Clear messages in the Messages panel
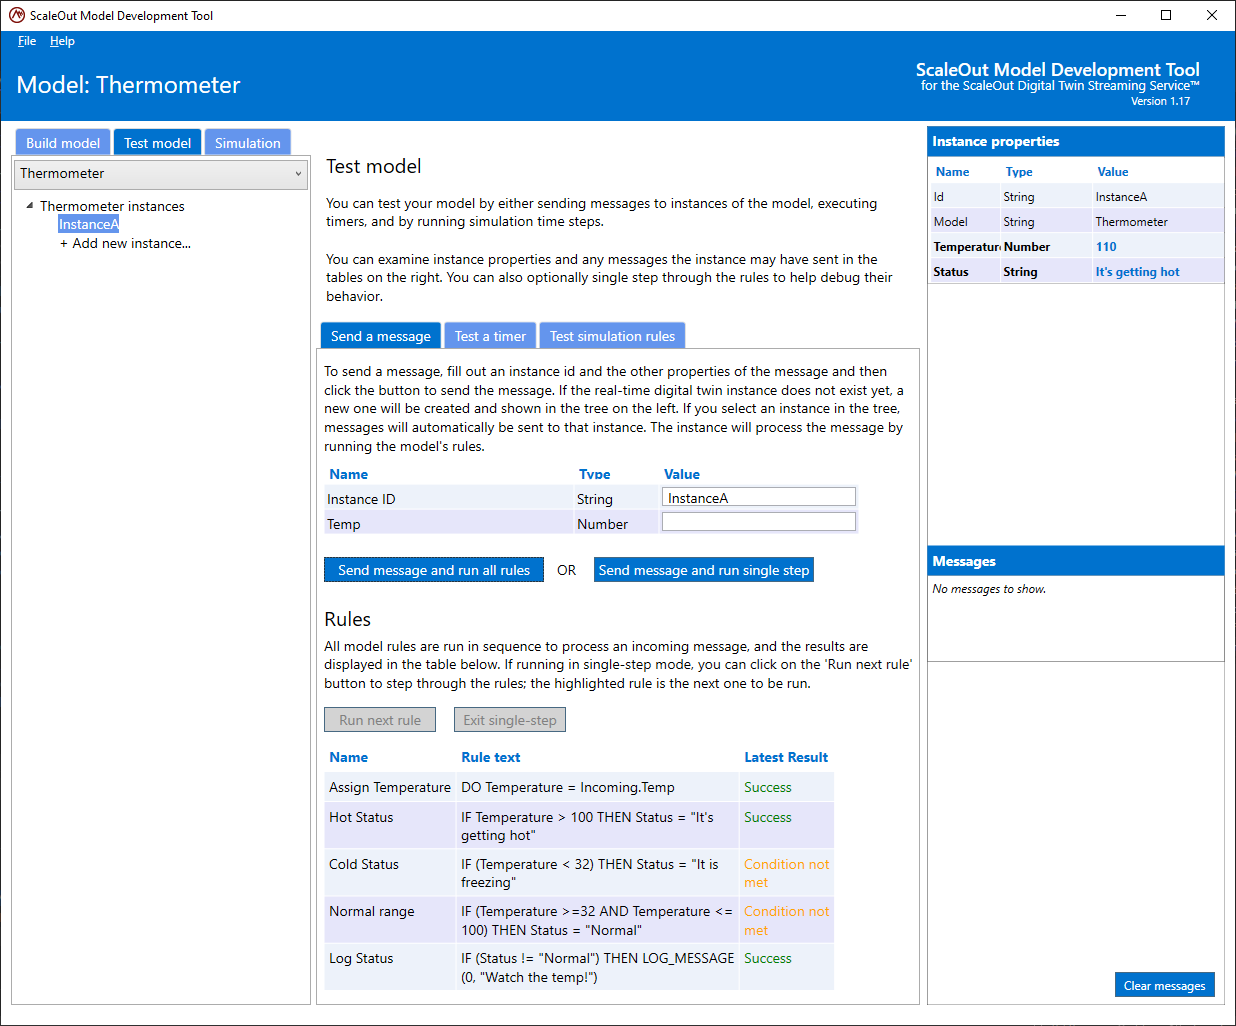The image size is (1236, 1026). pos(1165,985)
